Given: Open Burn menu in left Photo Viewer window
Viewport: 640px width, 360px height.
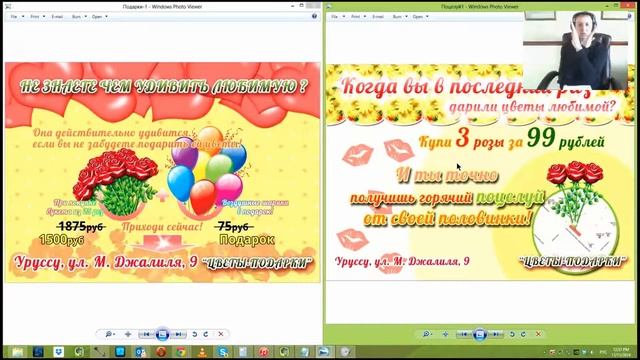Looking at the screenshot, I should [x=79, y=17].
